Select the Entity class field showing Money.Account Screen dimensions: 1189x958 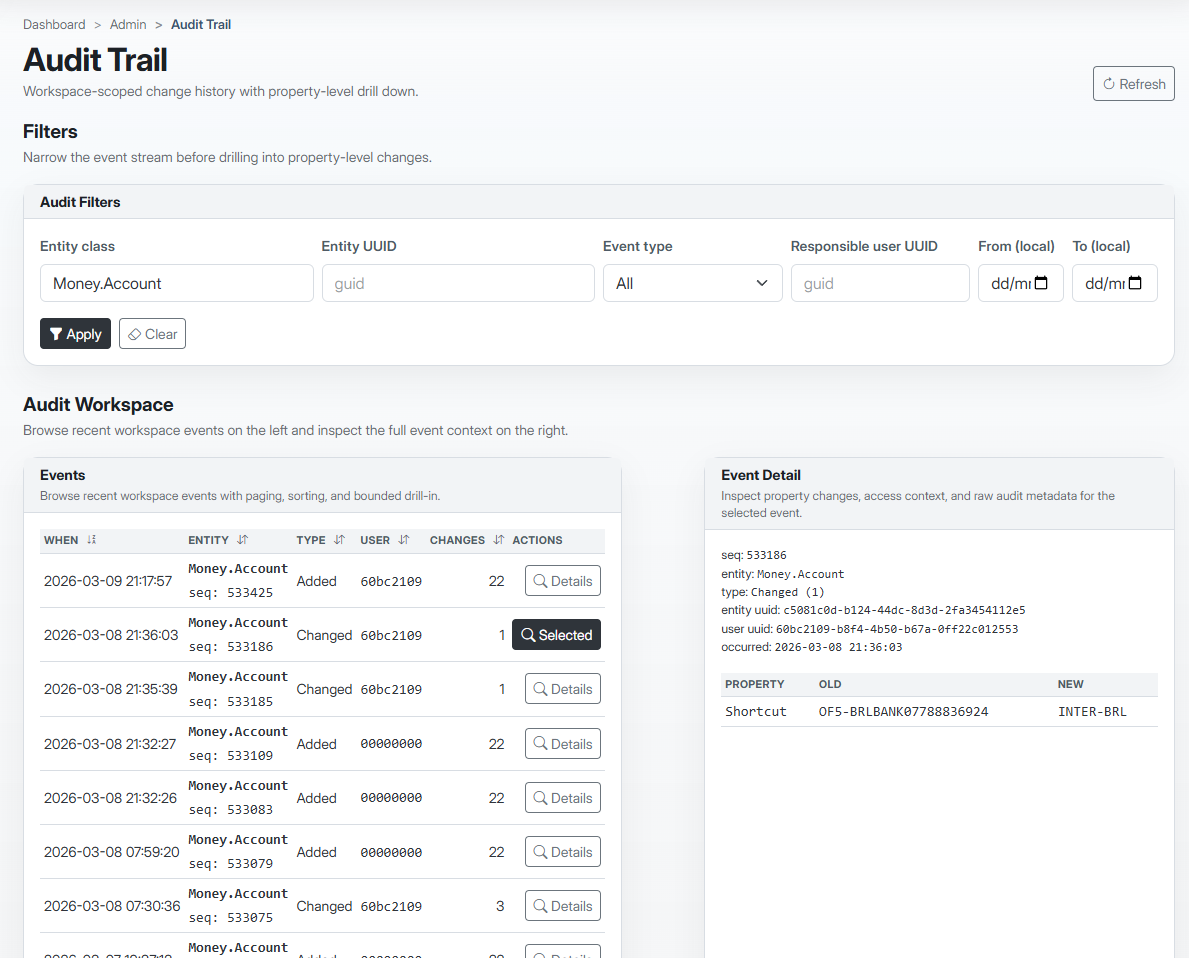176,283
